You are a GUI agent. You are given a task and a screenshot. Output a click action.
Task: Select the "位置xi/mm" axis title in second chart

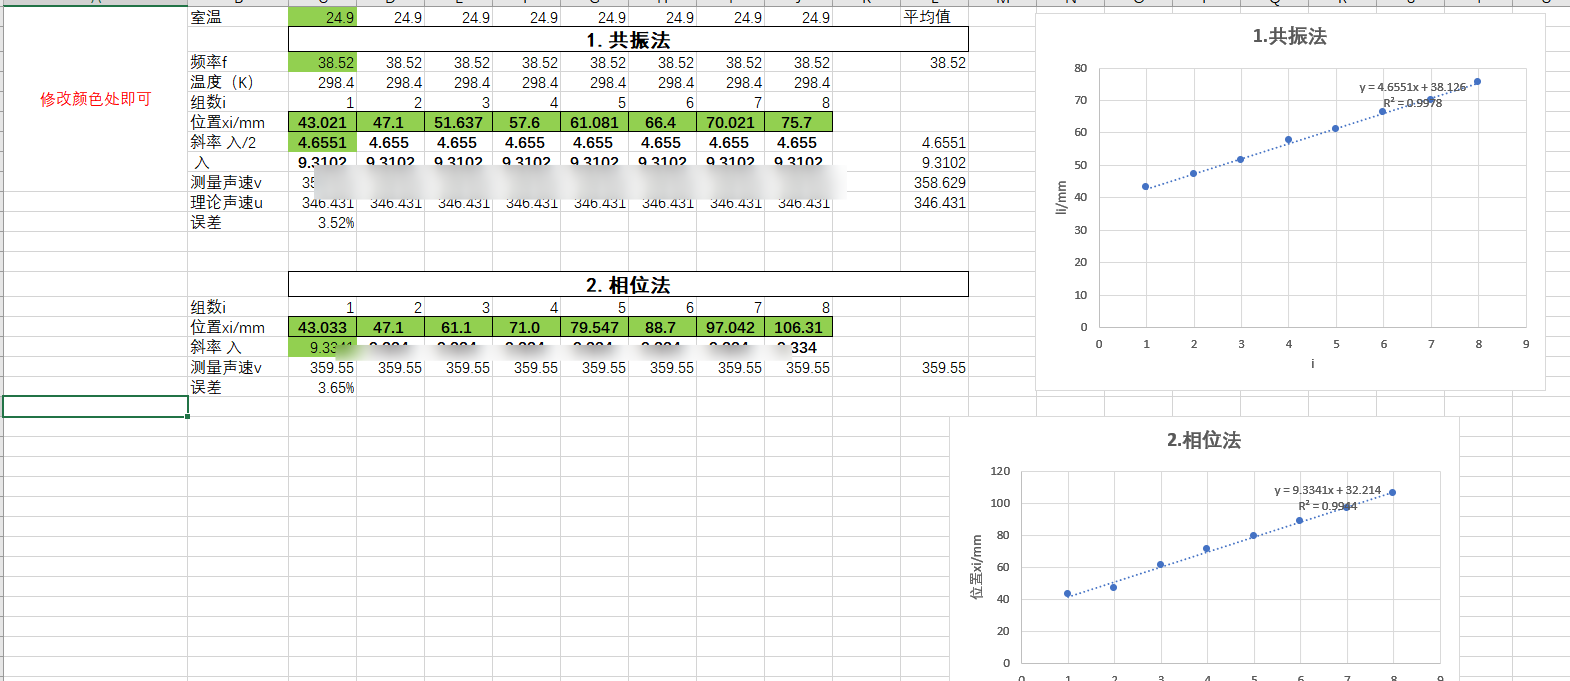tap(976, 566)
